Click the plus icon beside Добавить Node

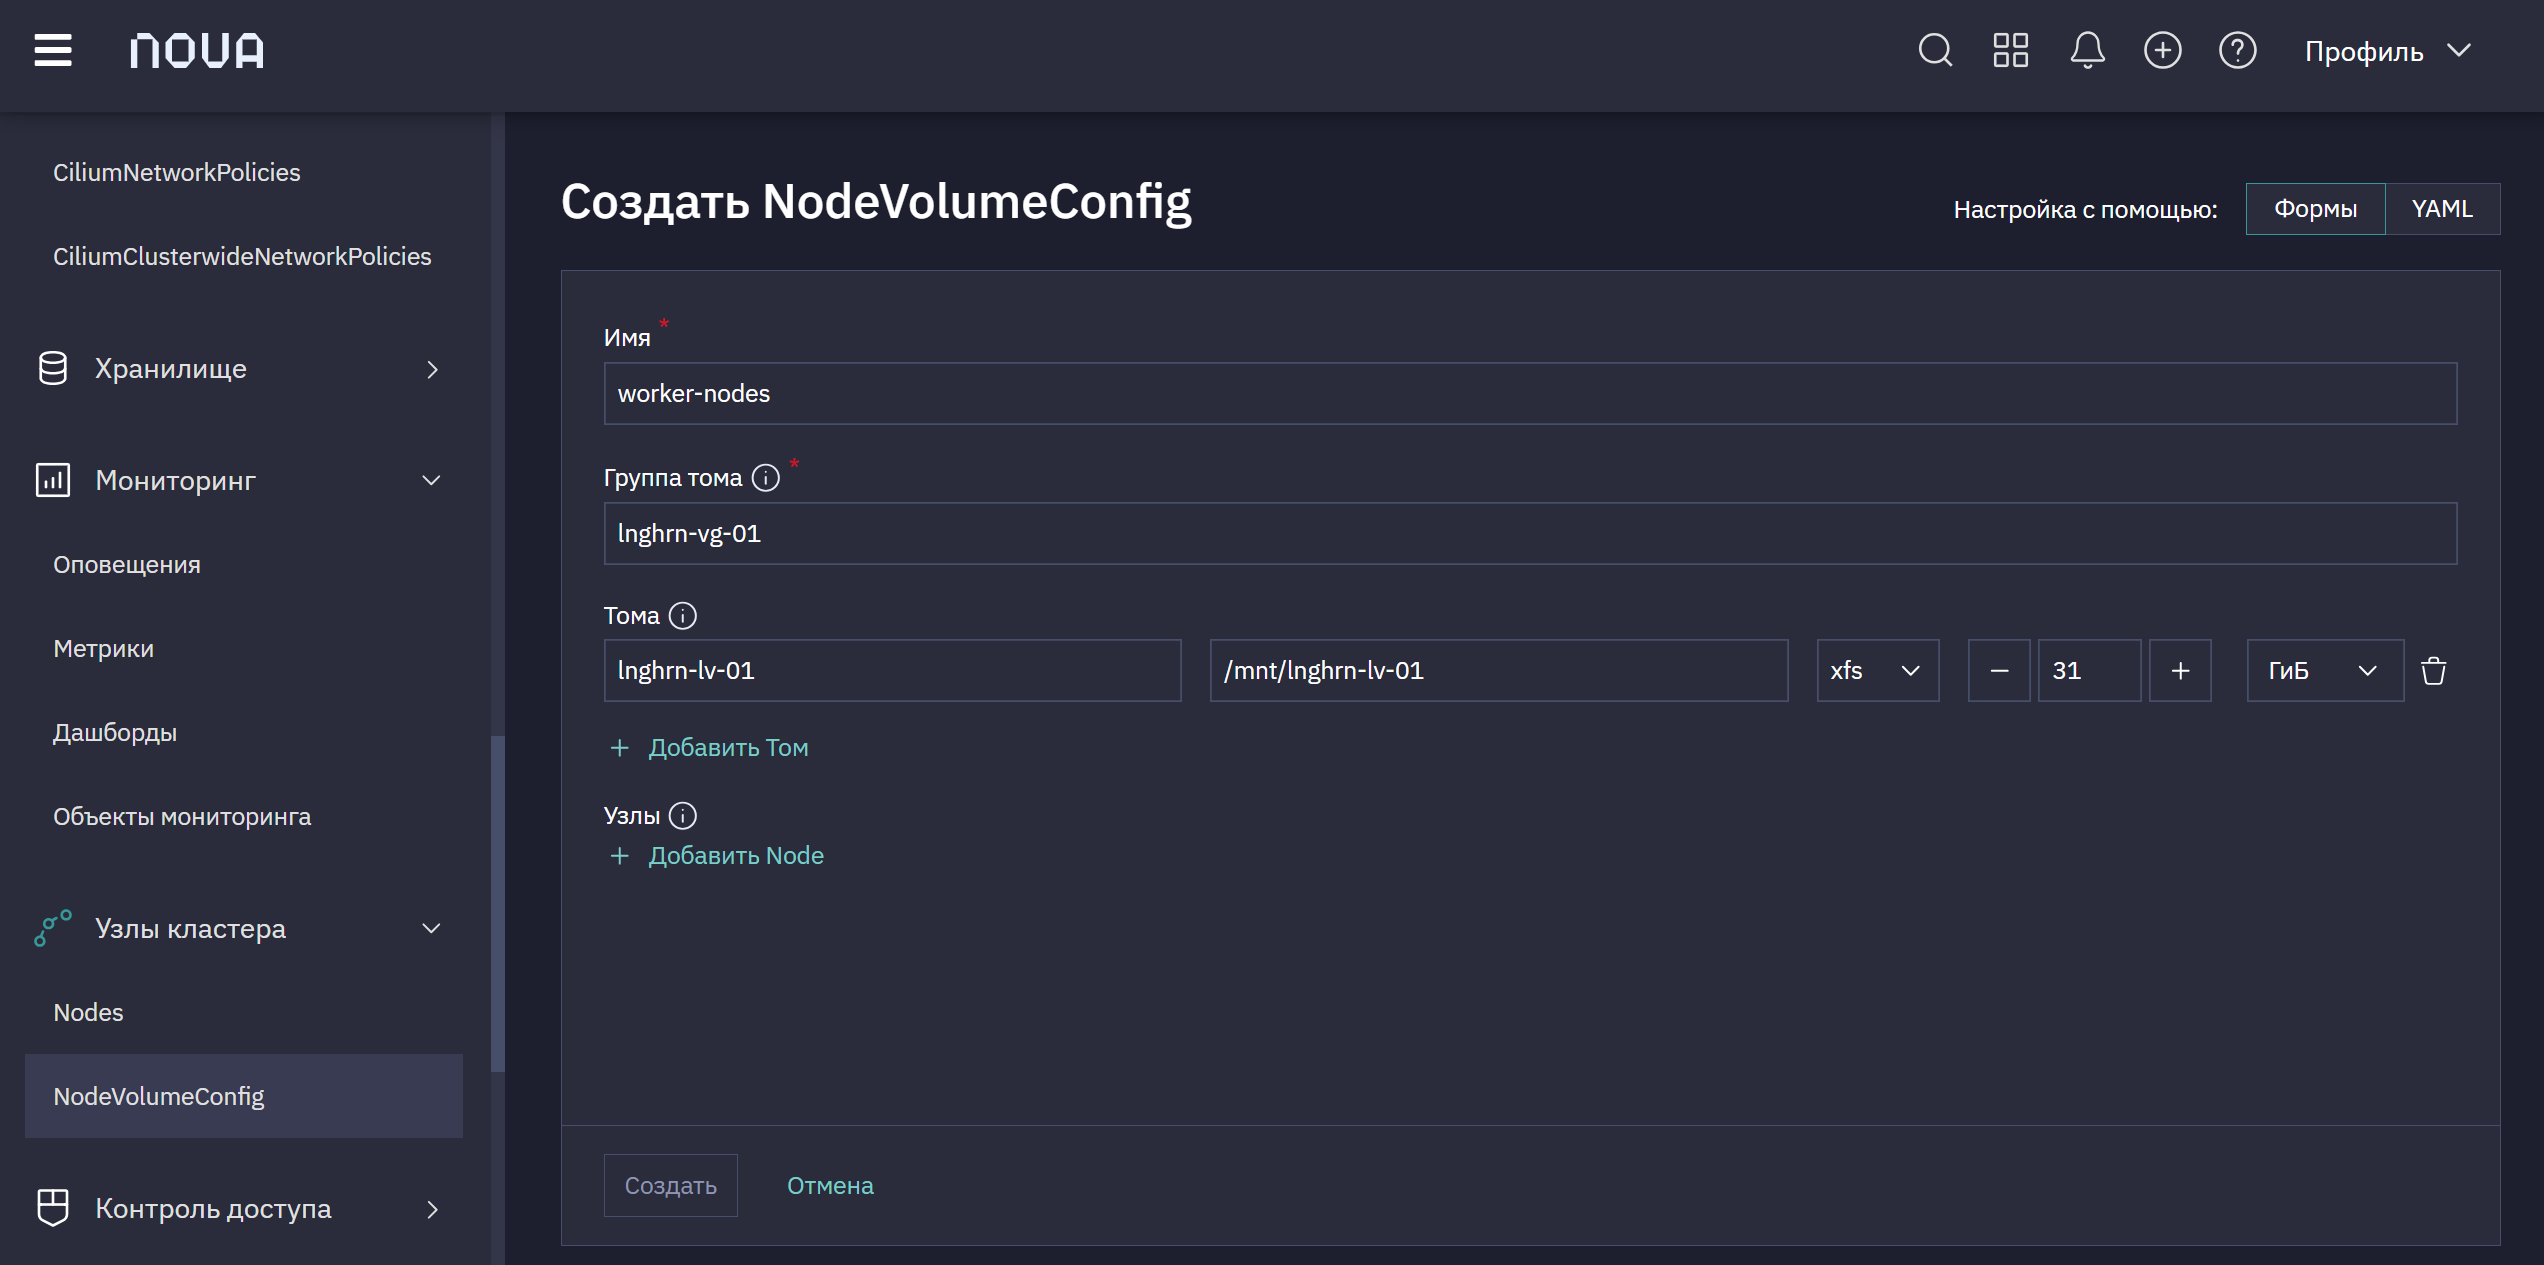click(x=620, y=856)
